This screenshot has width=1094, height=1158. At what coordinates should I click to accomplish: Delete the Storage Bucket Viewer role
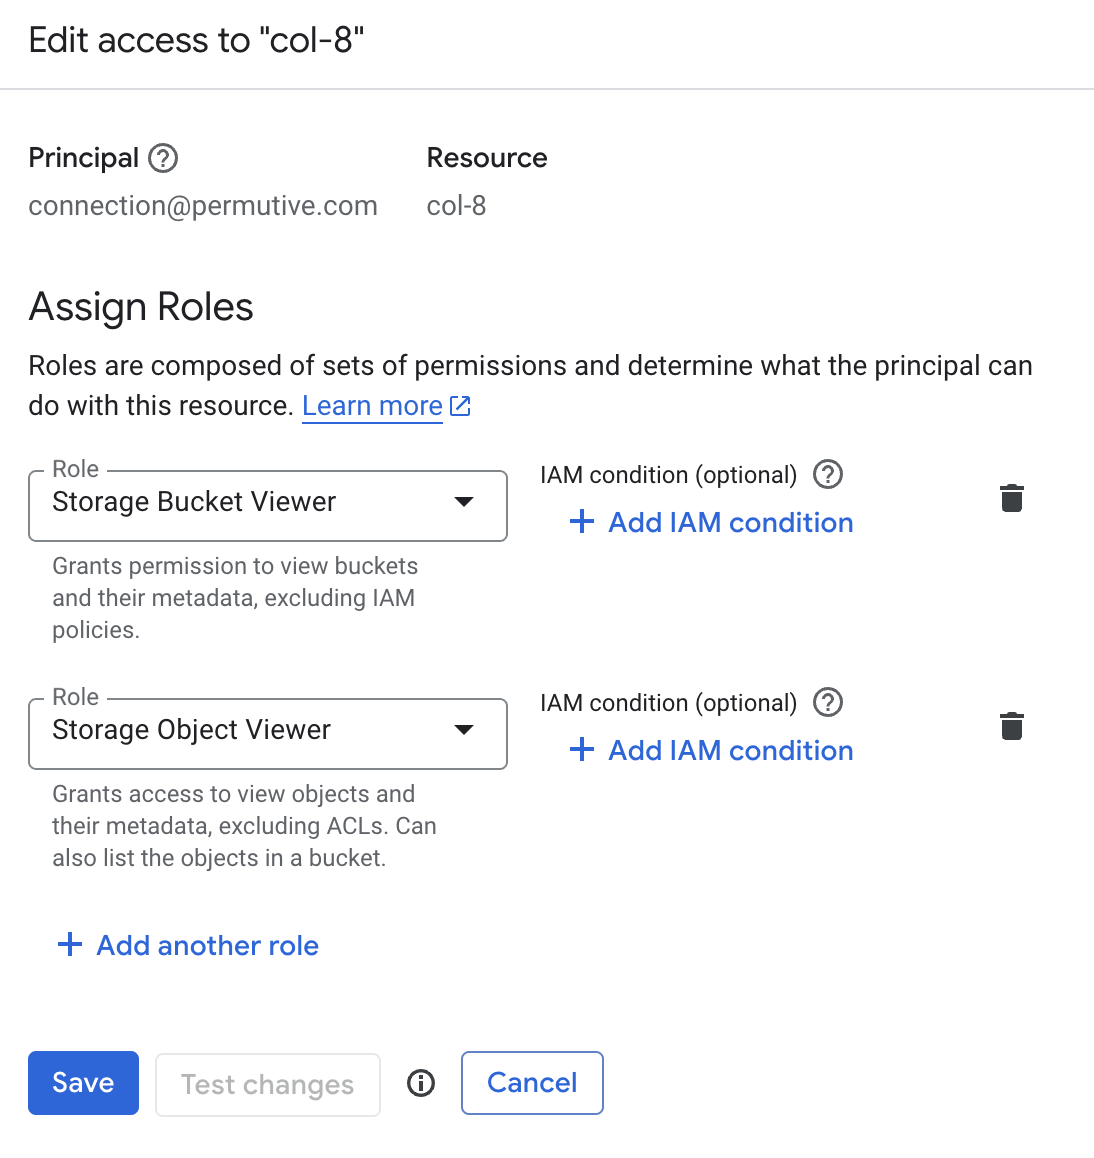click(x=1011, y=499)
